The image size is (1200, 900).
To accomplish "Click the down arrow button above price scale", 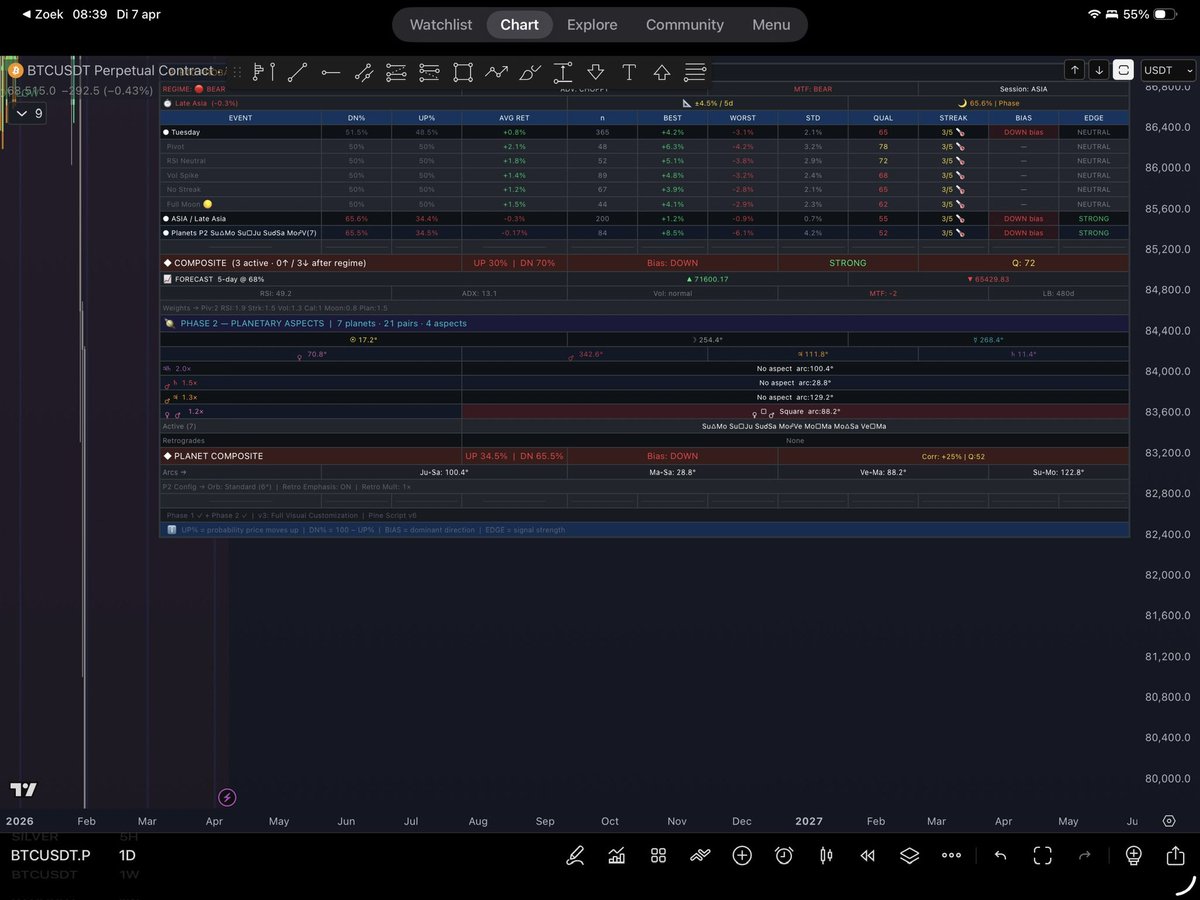I will 1099,70.
